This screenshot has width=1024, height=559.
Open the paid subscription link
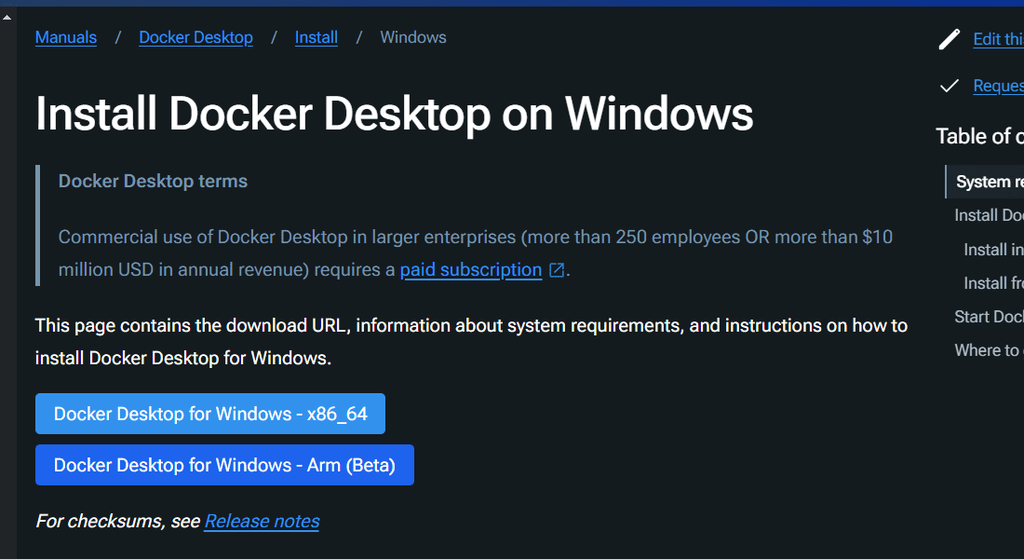(471, 270)
